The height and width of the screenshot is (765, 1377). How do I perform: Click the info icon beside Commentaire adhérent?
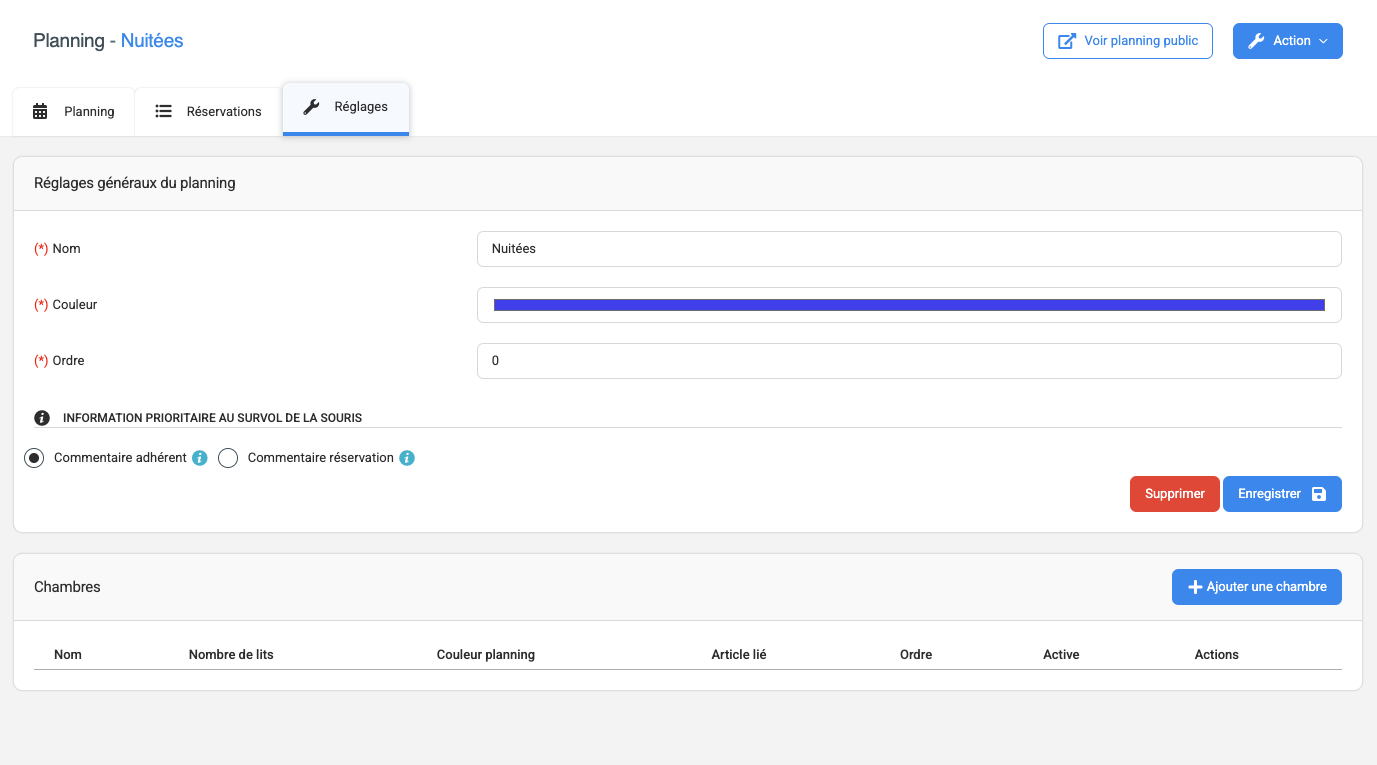click(x=200, y=458)
